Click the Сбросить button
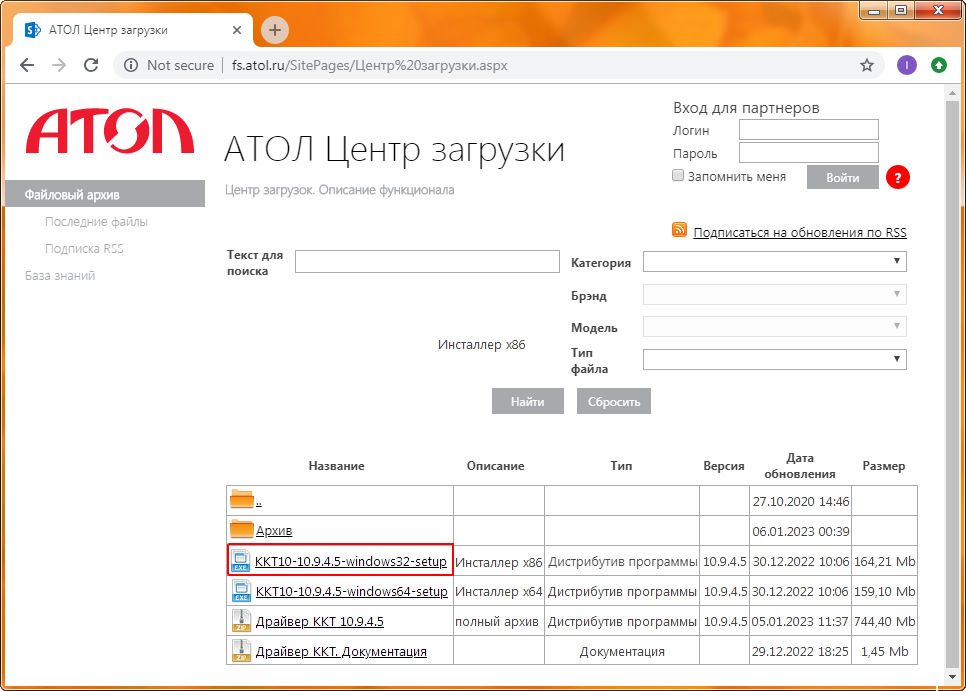This screenshot has width=966, height=691. click(x=614, y=402)
